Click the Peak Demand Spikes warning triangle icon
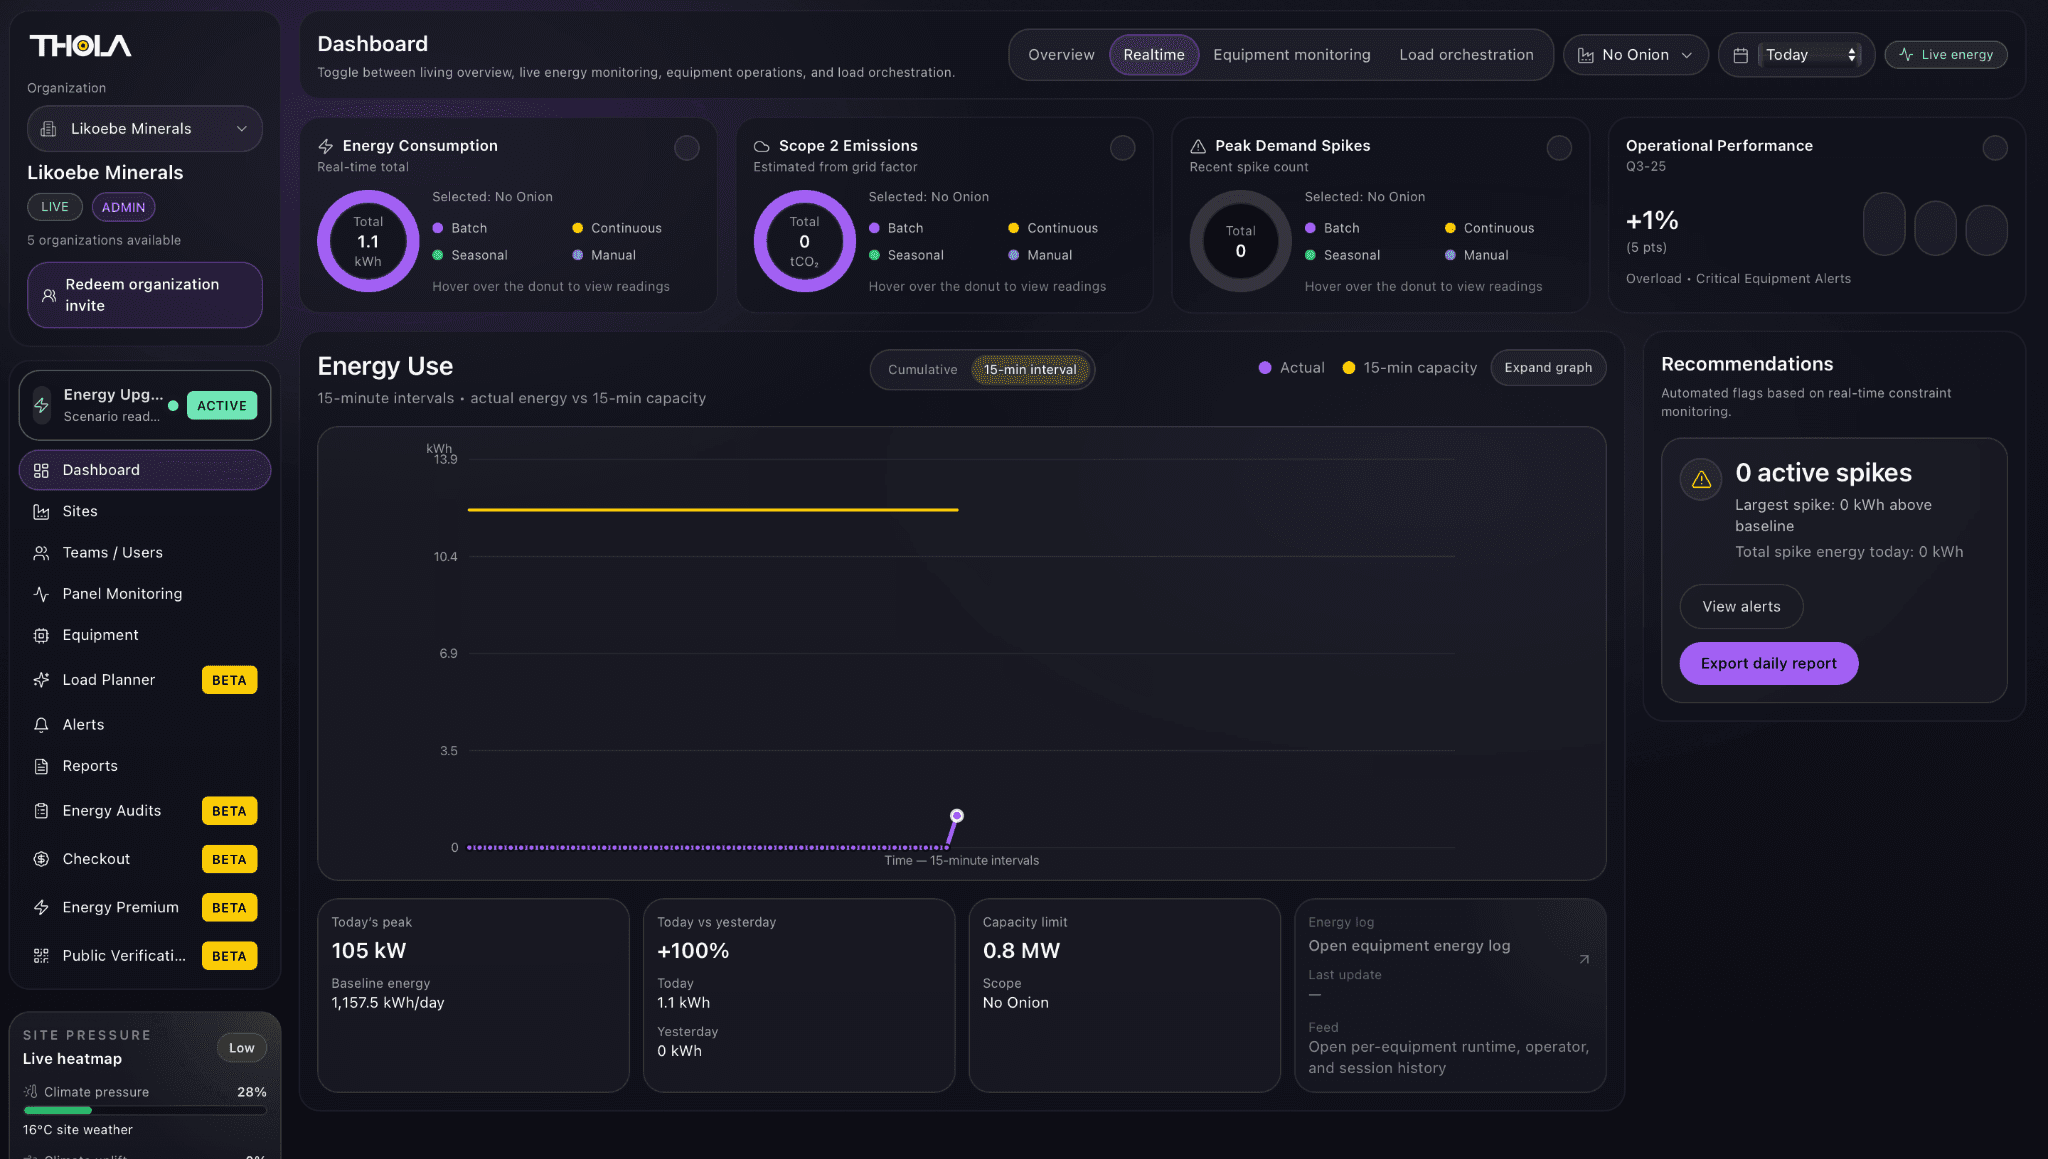 point(1197,146)
